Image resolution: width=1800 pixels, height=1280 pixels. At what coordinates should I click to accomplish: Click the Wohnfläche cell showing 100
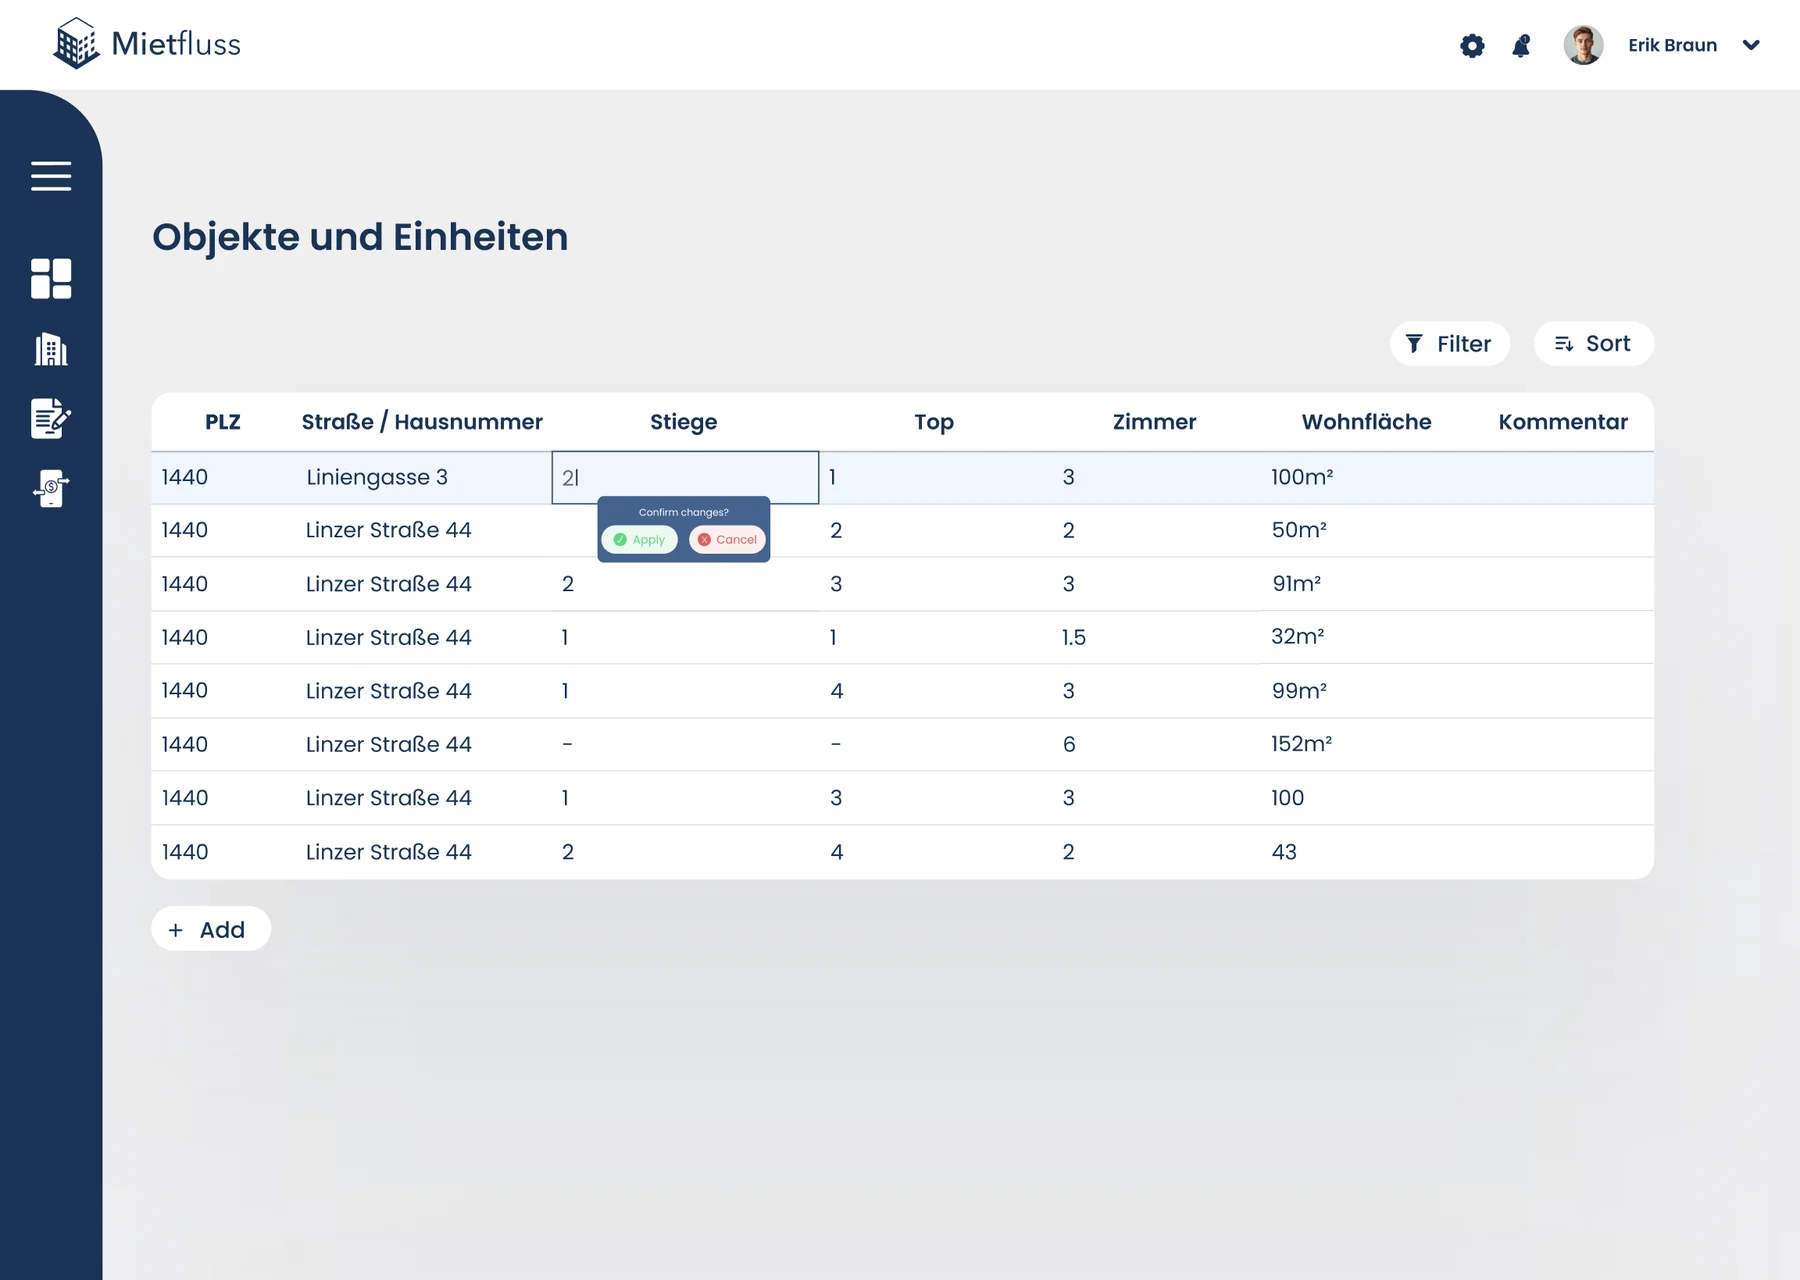pos(1288,798)
